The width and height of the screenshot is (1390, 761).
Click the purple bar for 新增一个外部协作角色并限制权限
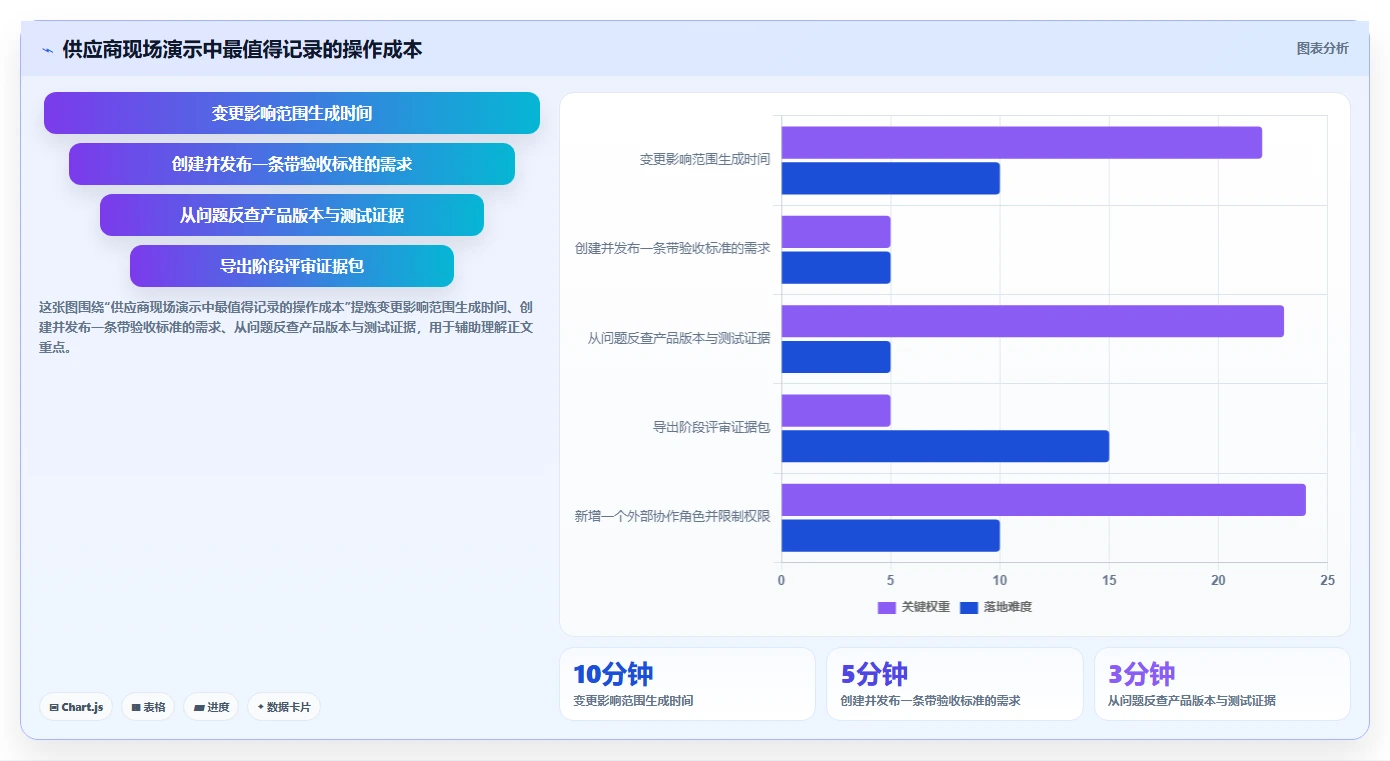1043,500
